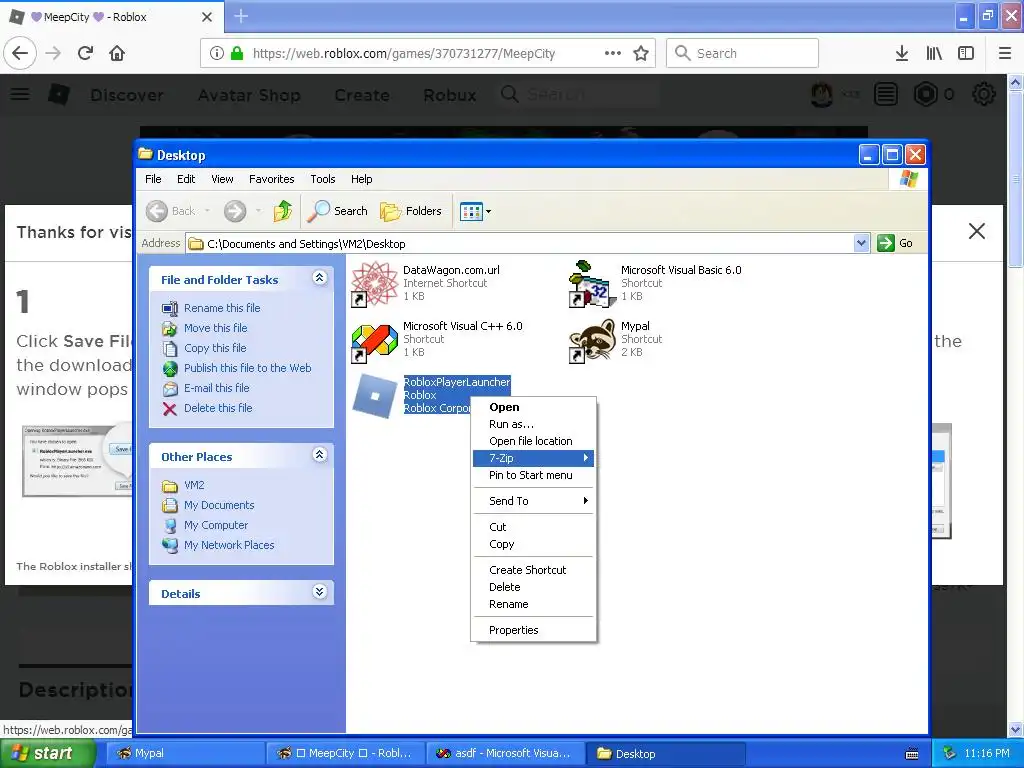Click the Copy this file icon
Screen dimensions: 1024x768
coord(170,348)
